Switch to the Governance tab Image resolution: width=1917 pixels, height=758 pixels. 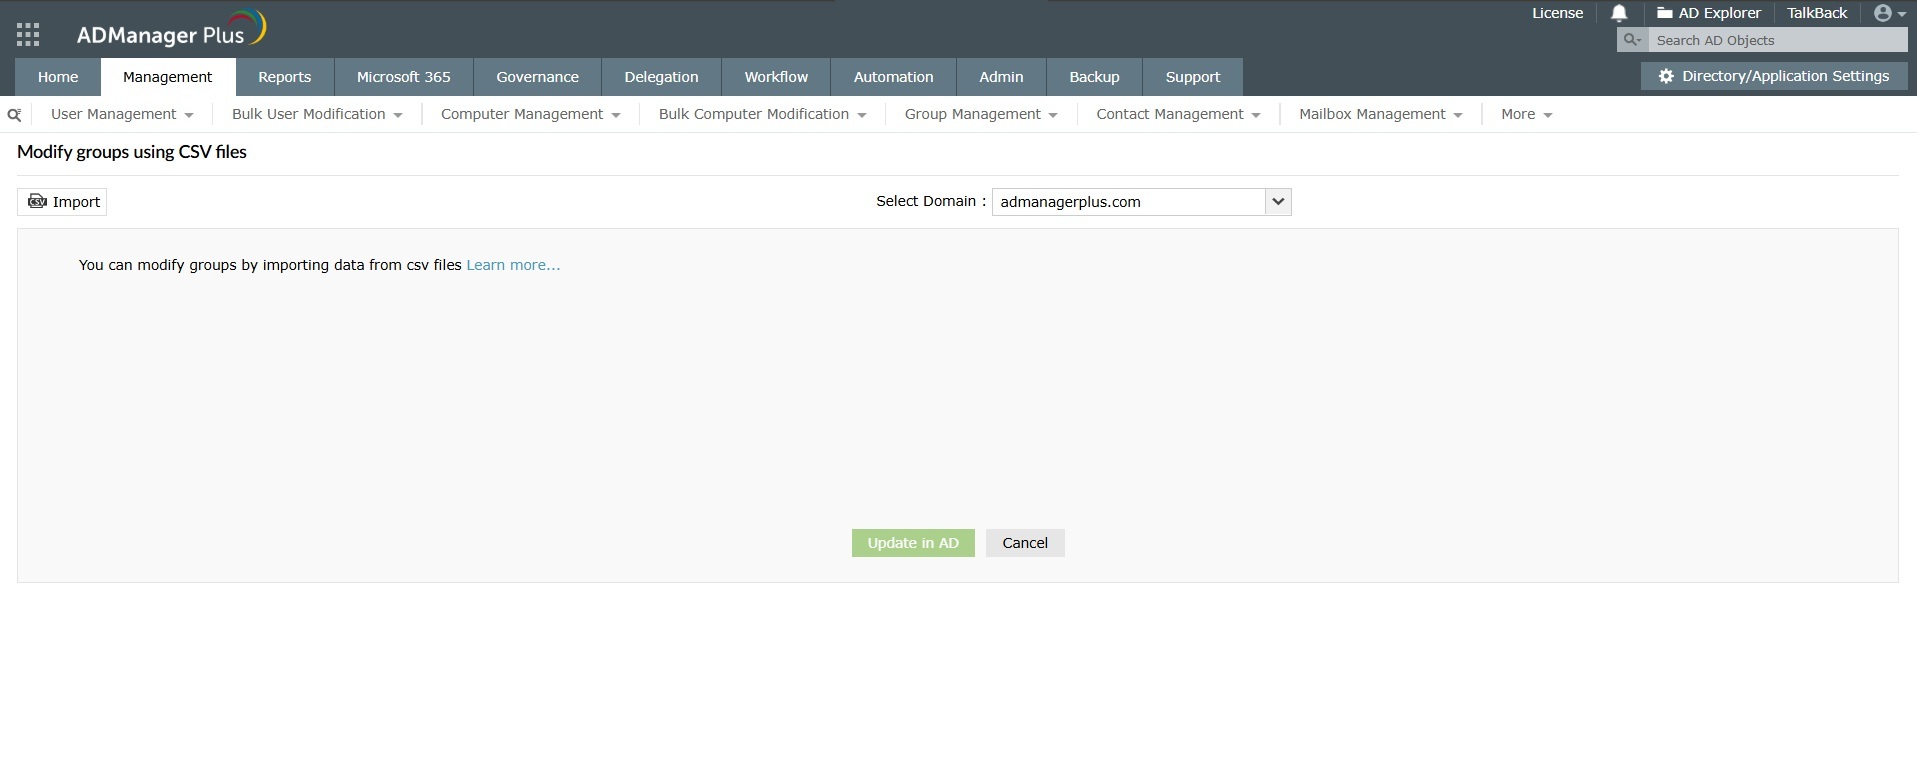point(538,77)
